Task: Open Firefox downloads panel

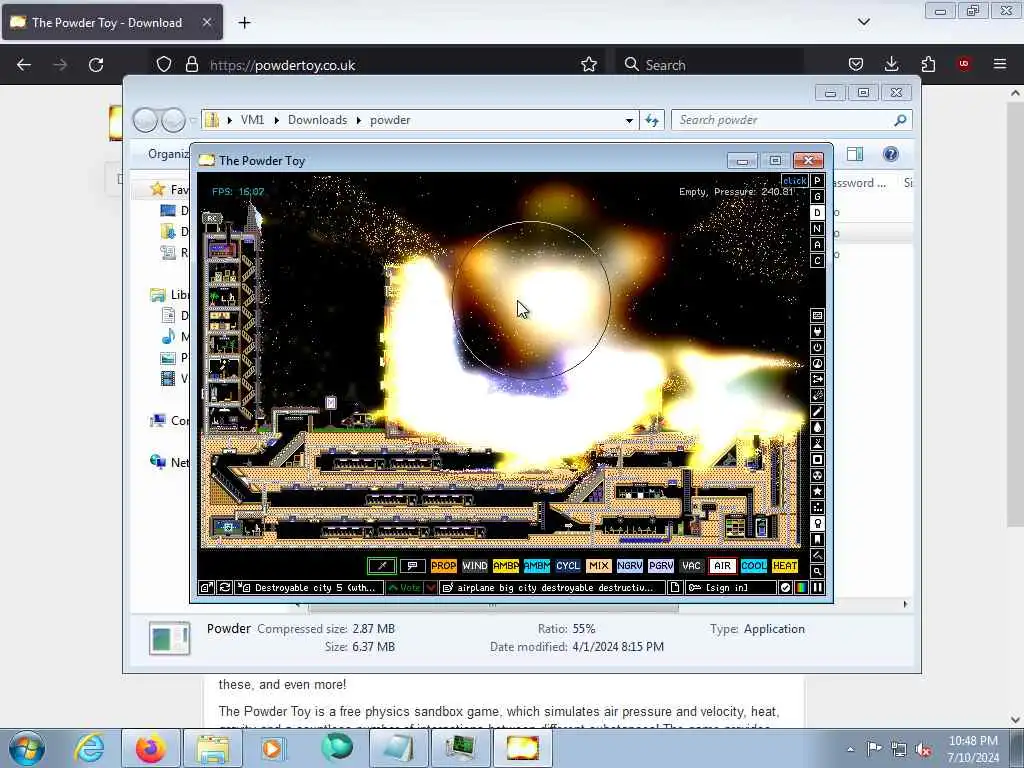Action: click(x=891, y=64)
